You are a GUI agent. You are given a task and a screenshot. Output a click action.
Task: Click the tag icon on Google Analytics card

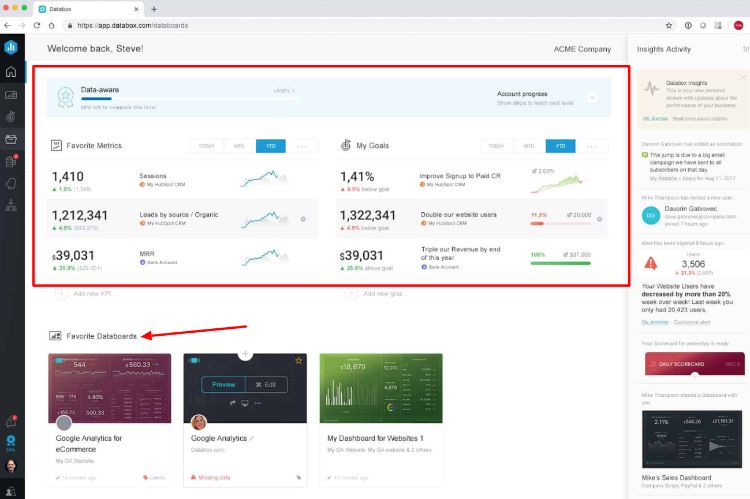point(298,477)
